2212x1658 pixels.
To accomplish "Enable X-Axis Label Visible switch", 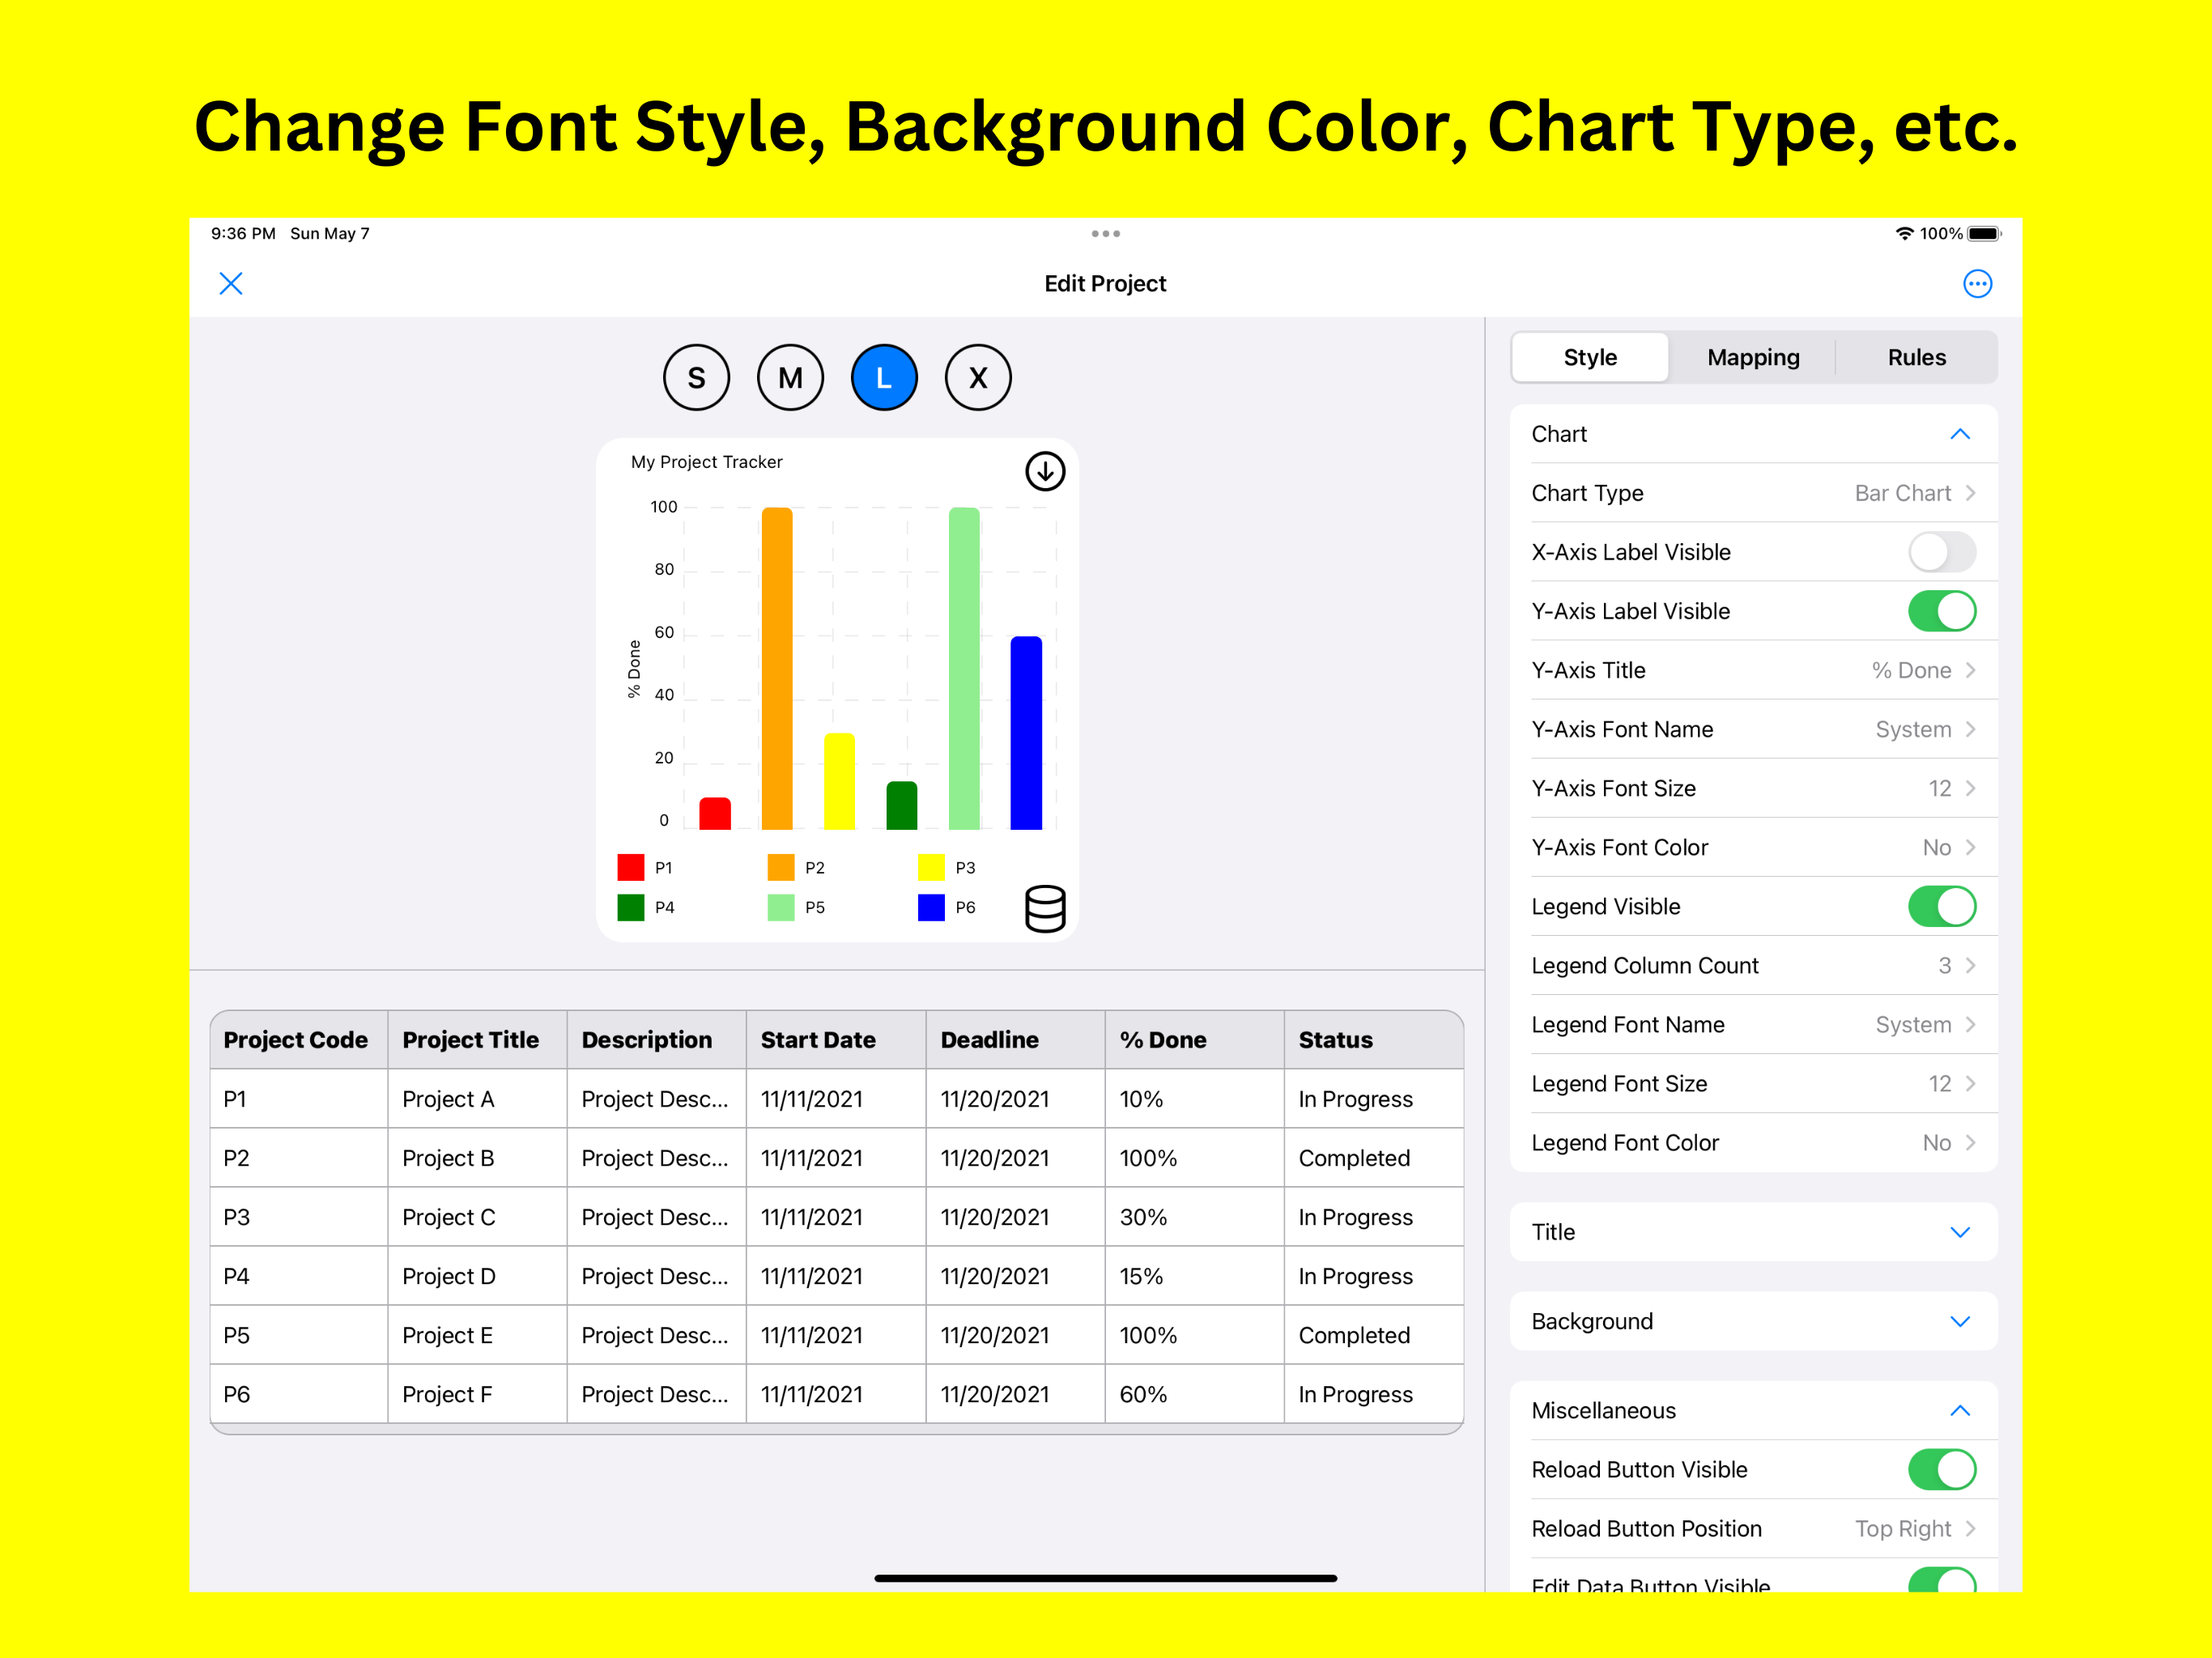I will 1942,552.
